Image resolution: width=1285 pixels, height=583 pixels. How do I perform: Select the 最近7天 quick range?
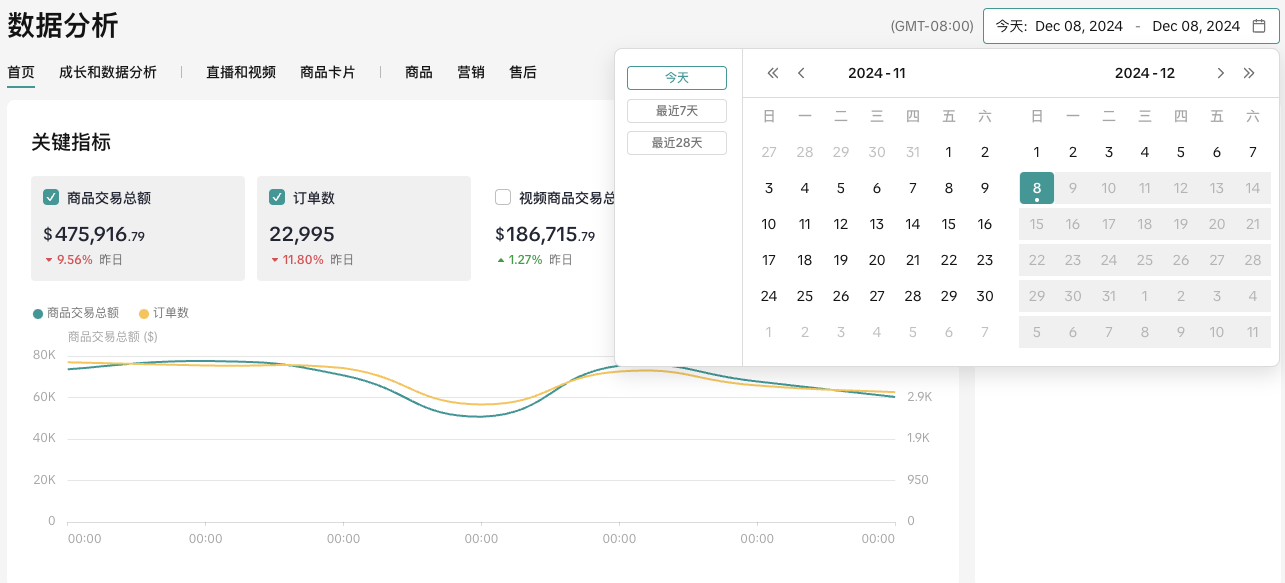[x=677, y=111]
